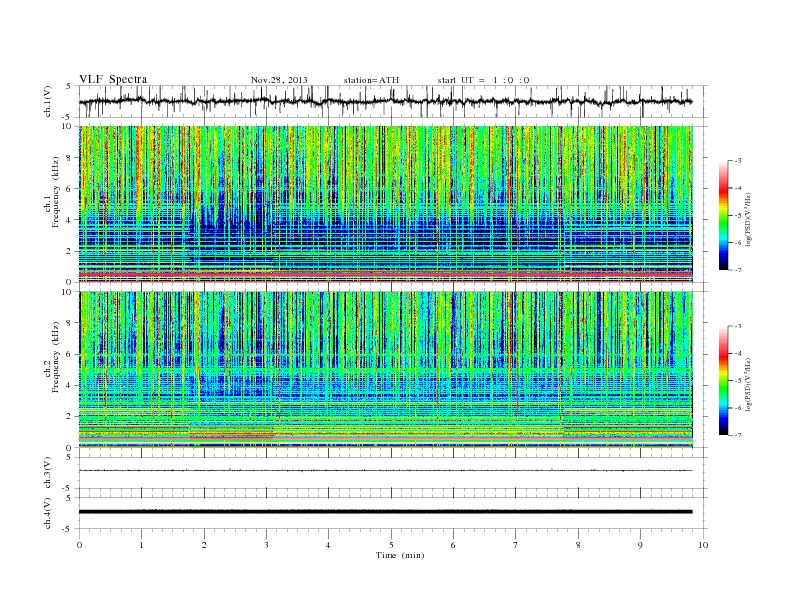
Task: Click the "ch.3(V)" y-axis label
Action: point(48,472)
